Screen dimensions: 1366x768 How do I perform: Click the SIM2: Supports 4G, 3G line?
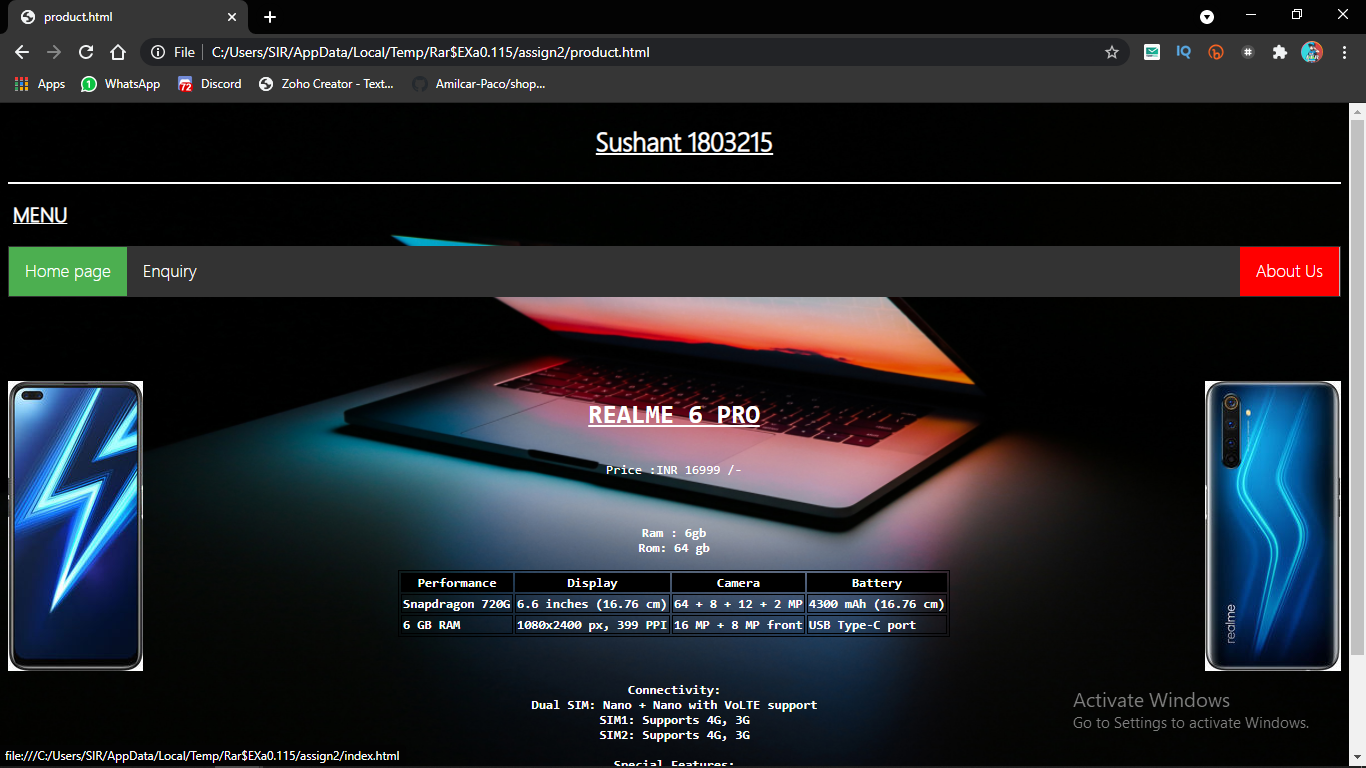674,735
